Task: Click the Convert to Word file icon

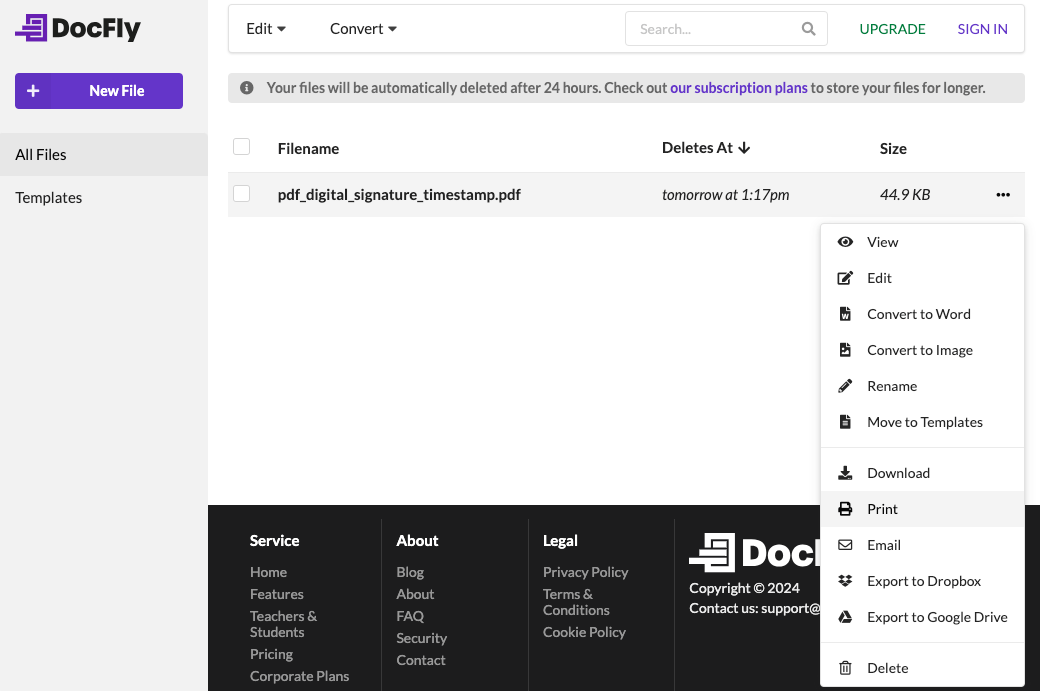Action: [845, 314]
